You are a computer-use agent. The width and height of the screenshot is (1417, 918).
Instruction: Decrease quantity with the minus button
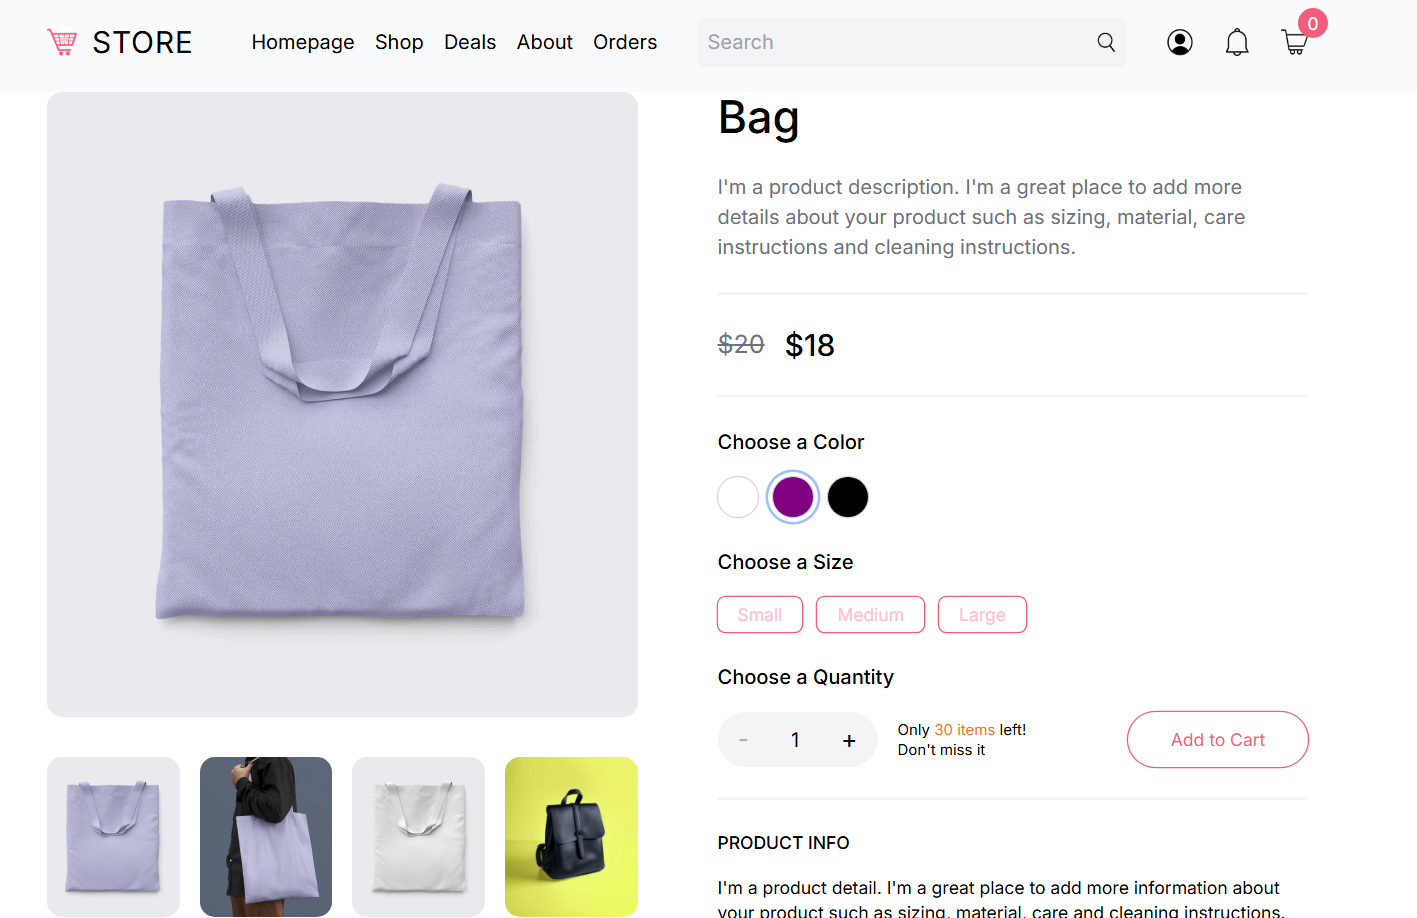pyautogui.click(x=743, y=740)
